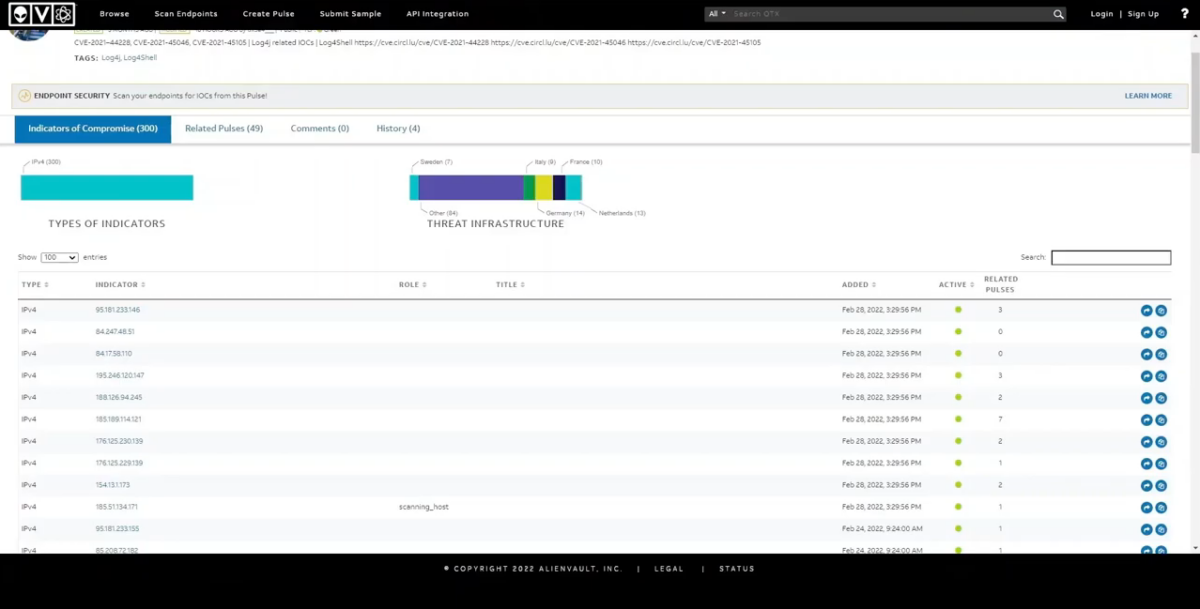Click copy icon for indicator 84.247.48.51
The image size is (1200, 609).
tap(1161, 332)
